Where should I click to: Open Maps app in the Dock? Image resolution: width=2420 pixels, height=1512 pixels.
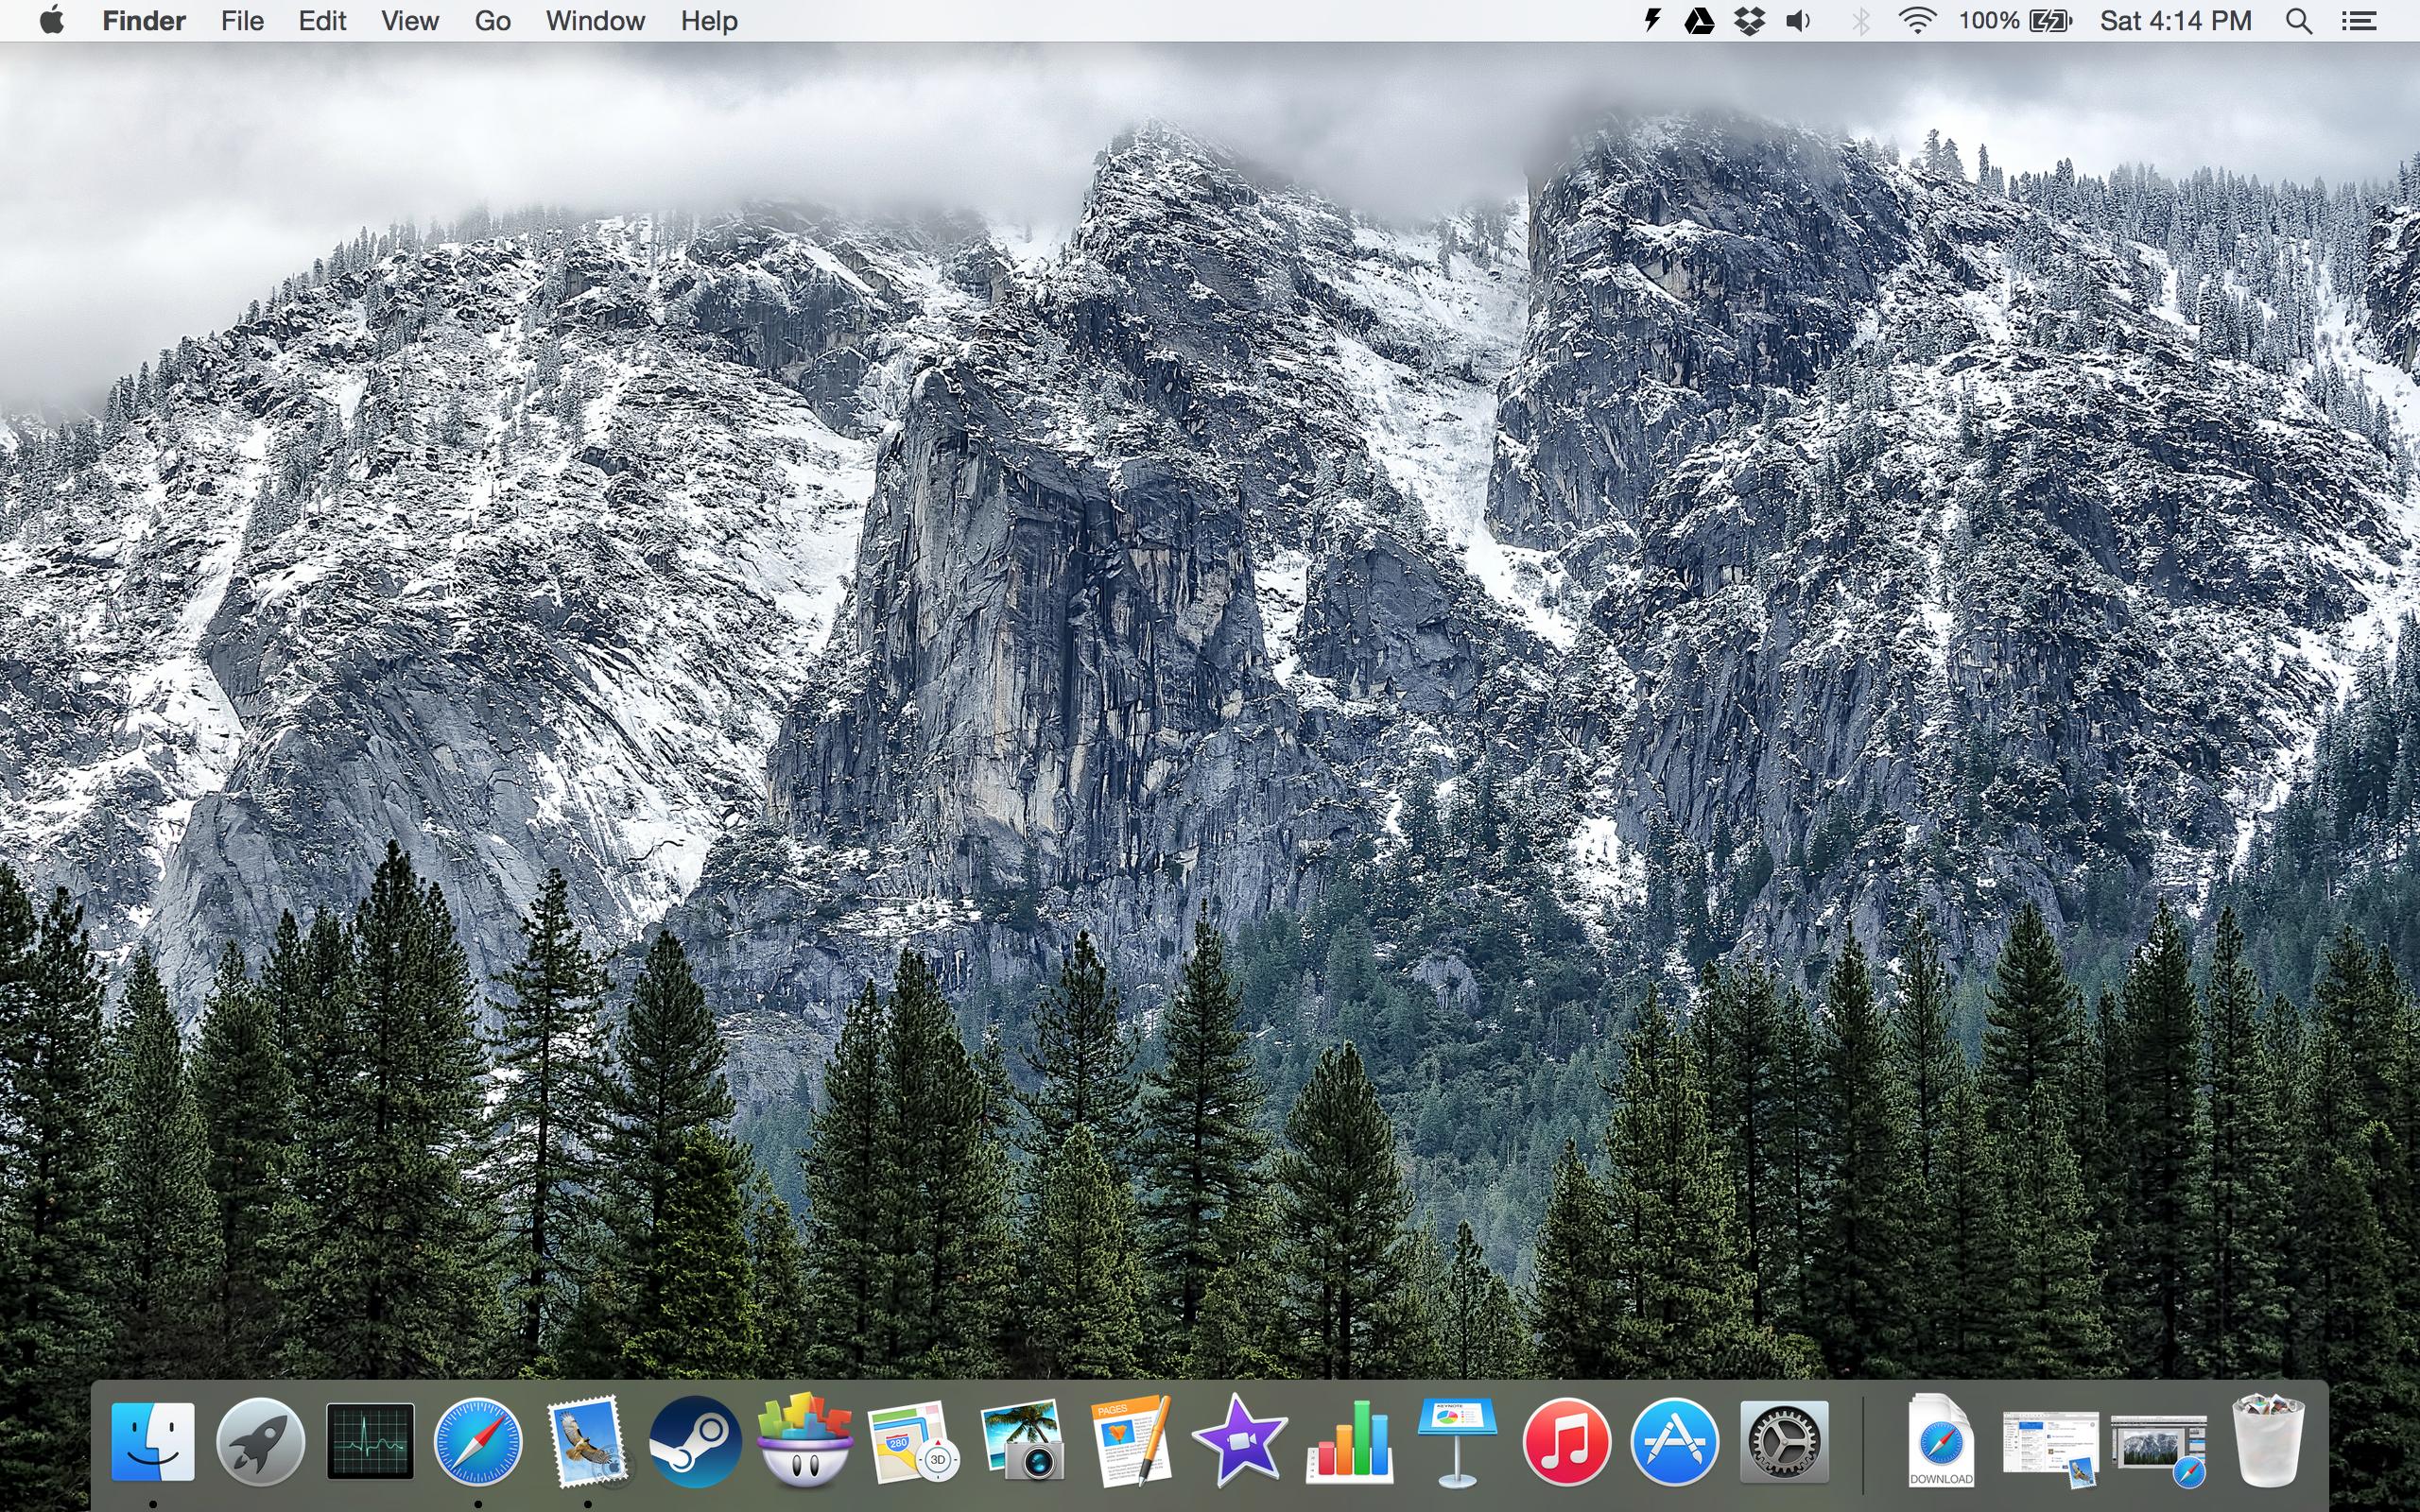pyautogui.click(x=912, y=1441)
